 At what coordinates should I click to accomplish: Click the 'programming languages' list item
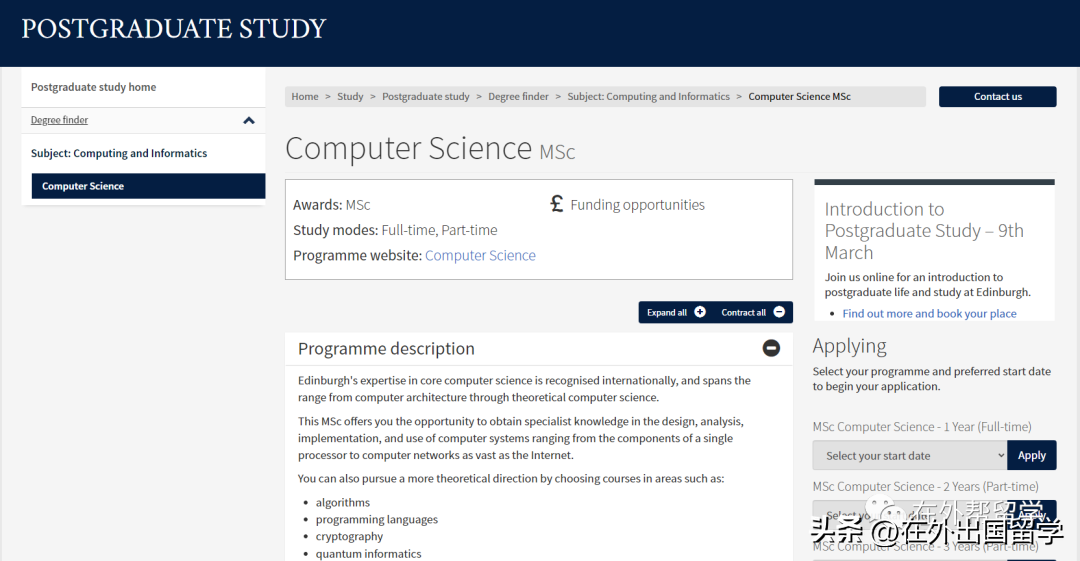pos(377,520)
